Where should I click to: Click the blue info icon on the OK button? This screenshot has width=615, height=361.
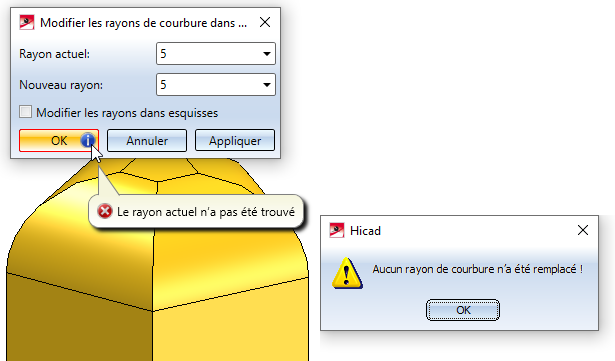tap(87, 140)
